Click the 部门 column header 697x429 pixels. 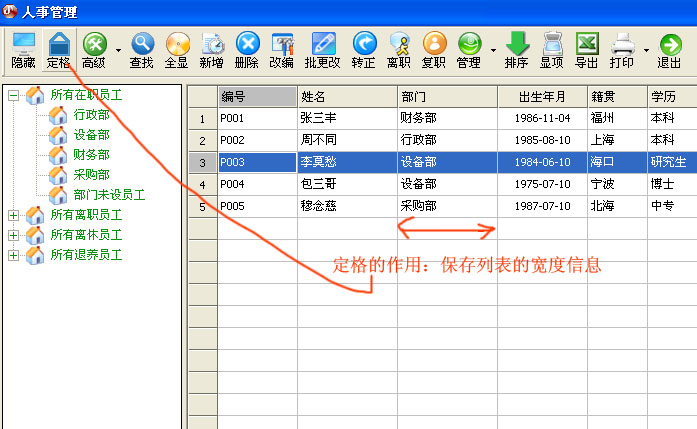447,96
